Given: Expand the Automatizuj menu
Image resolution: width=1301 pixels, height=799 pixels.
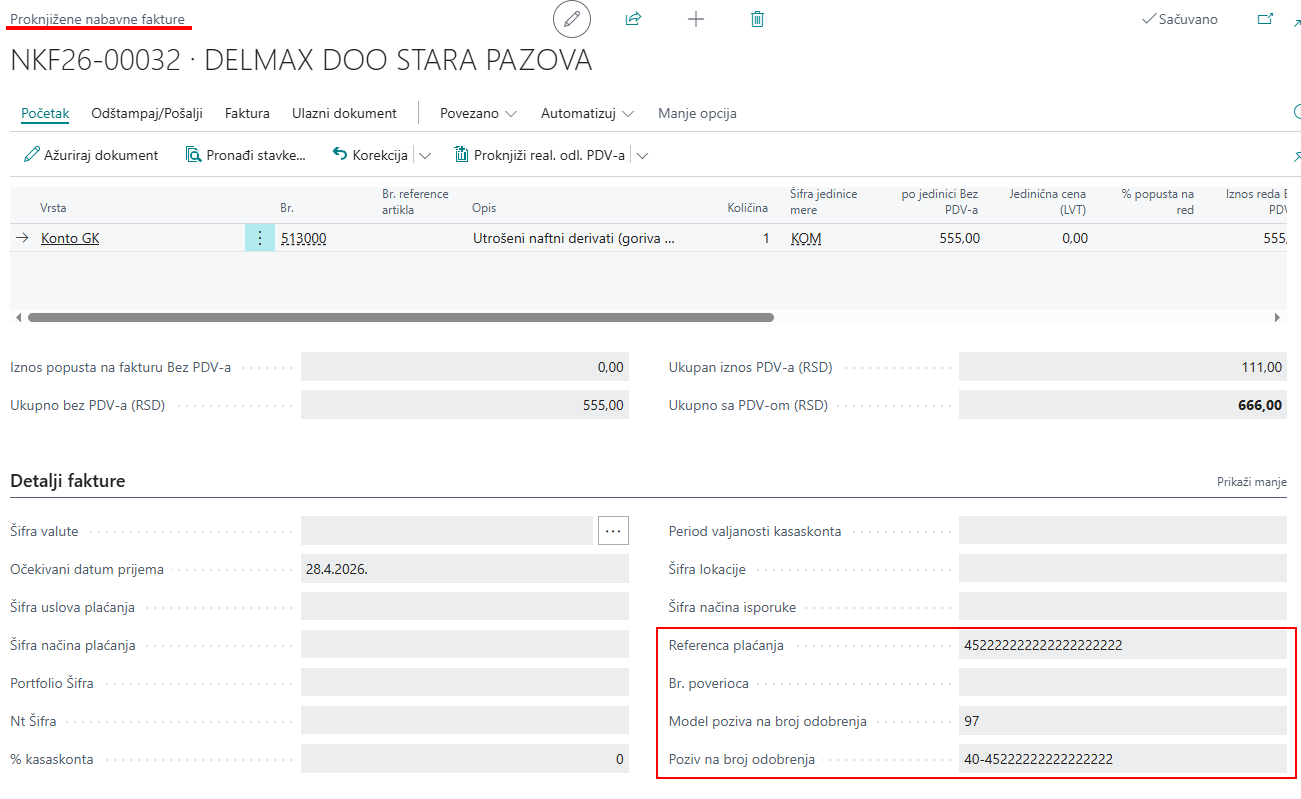Looking at the screenshot, I should click(587, 113).
